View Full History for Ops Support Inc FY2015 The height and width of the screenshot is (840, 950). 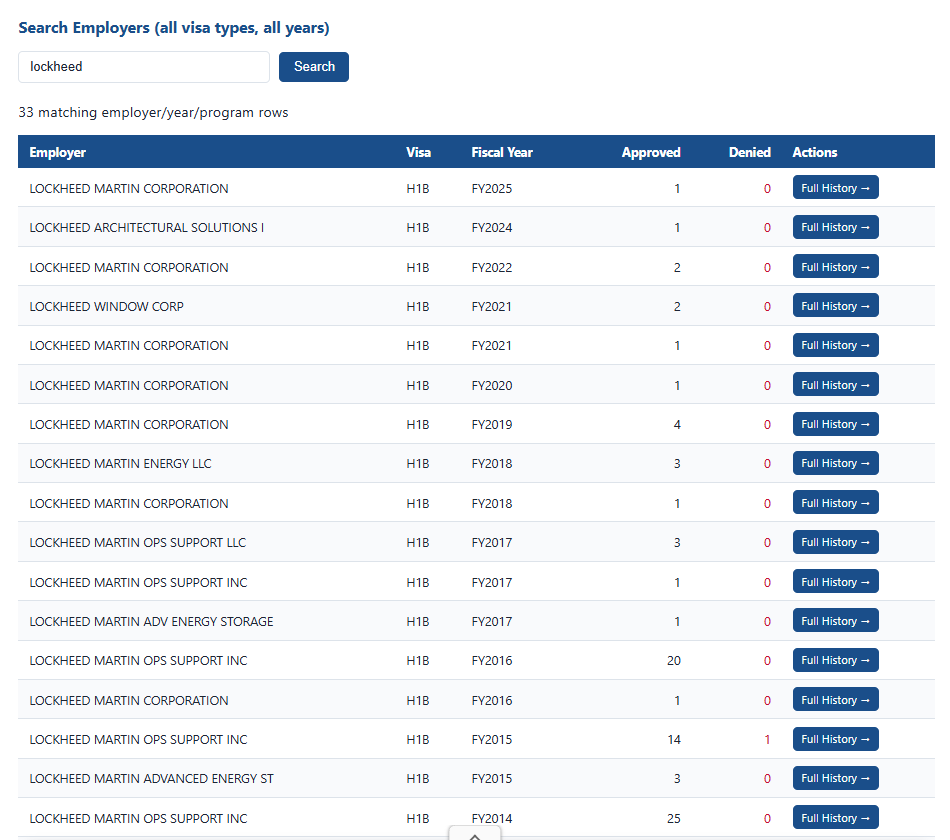835,739
